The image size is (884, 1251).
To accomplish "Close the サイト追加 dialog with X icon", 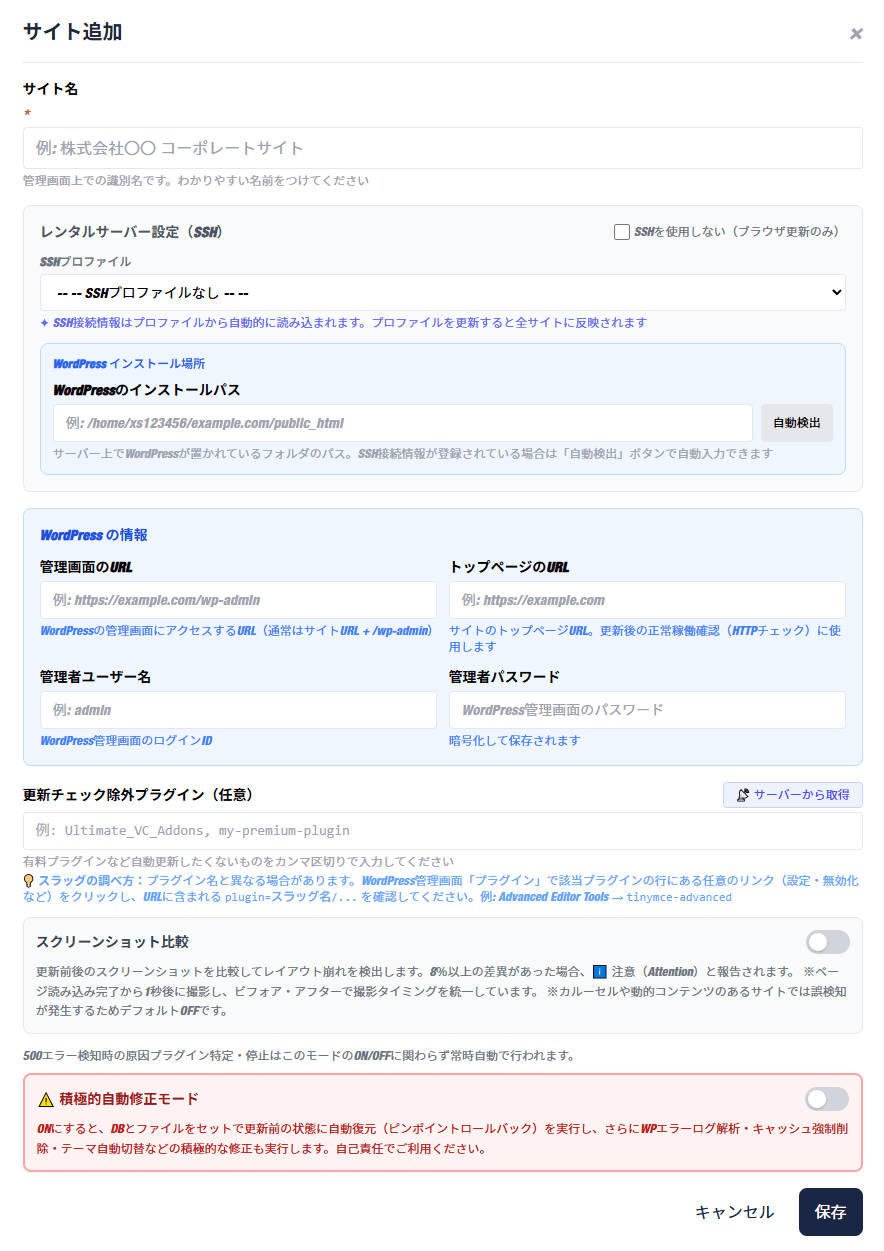I will click(856, 34).
